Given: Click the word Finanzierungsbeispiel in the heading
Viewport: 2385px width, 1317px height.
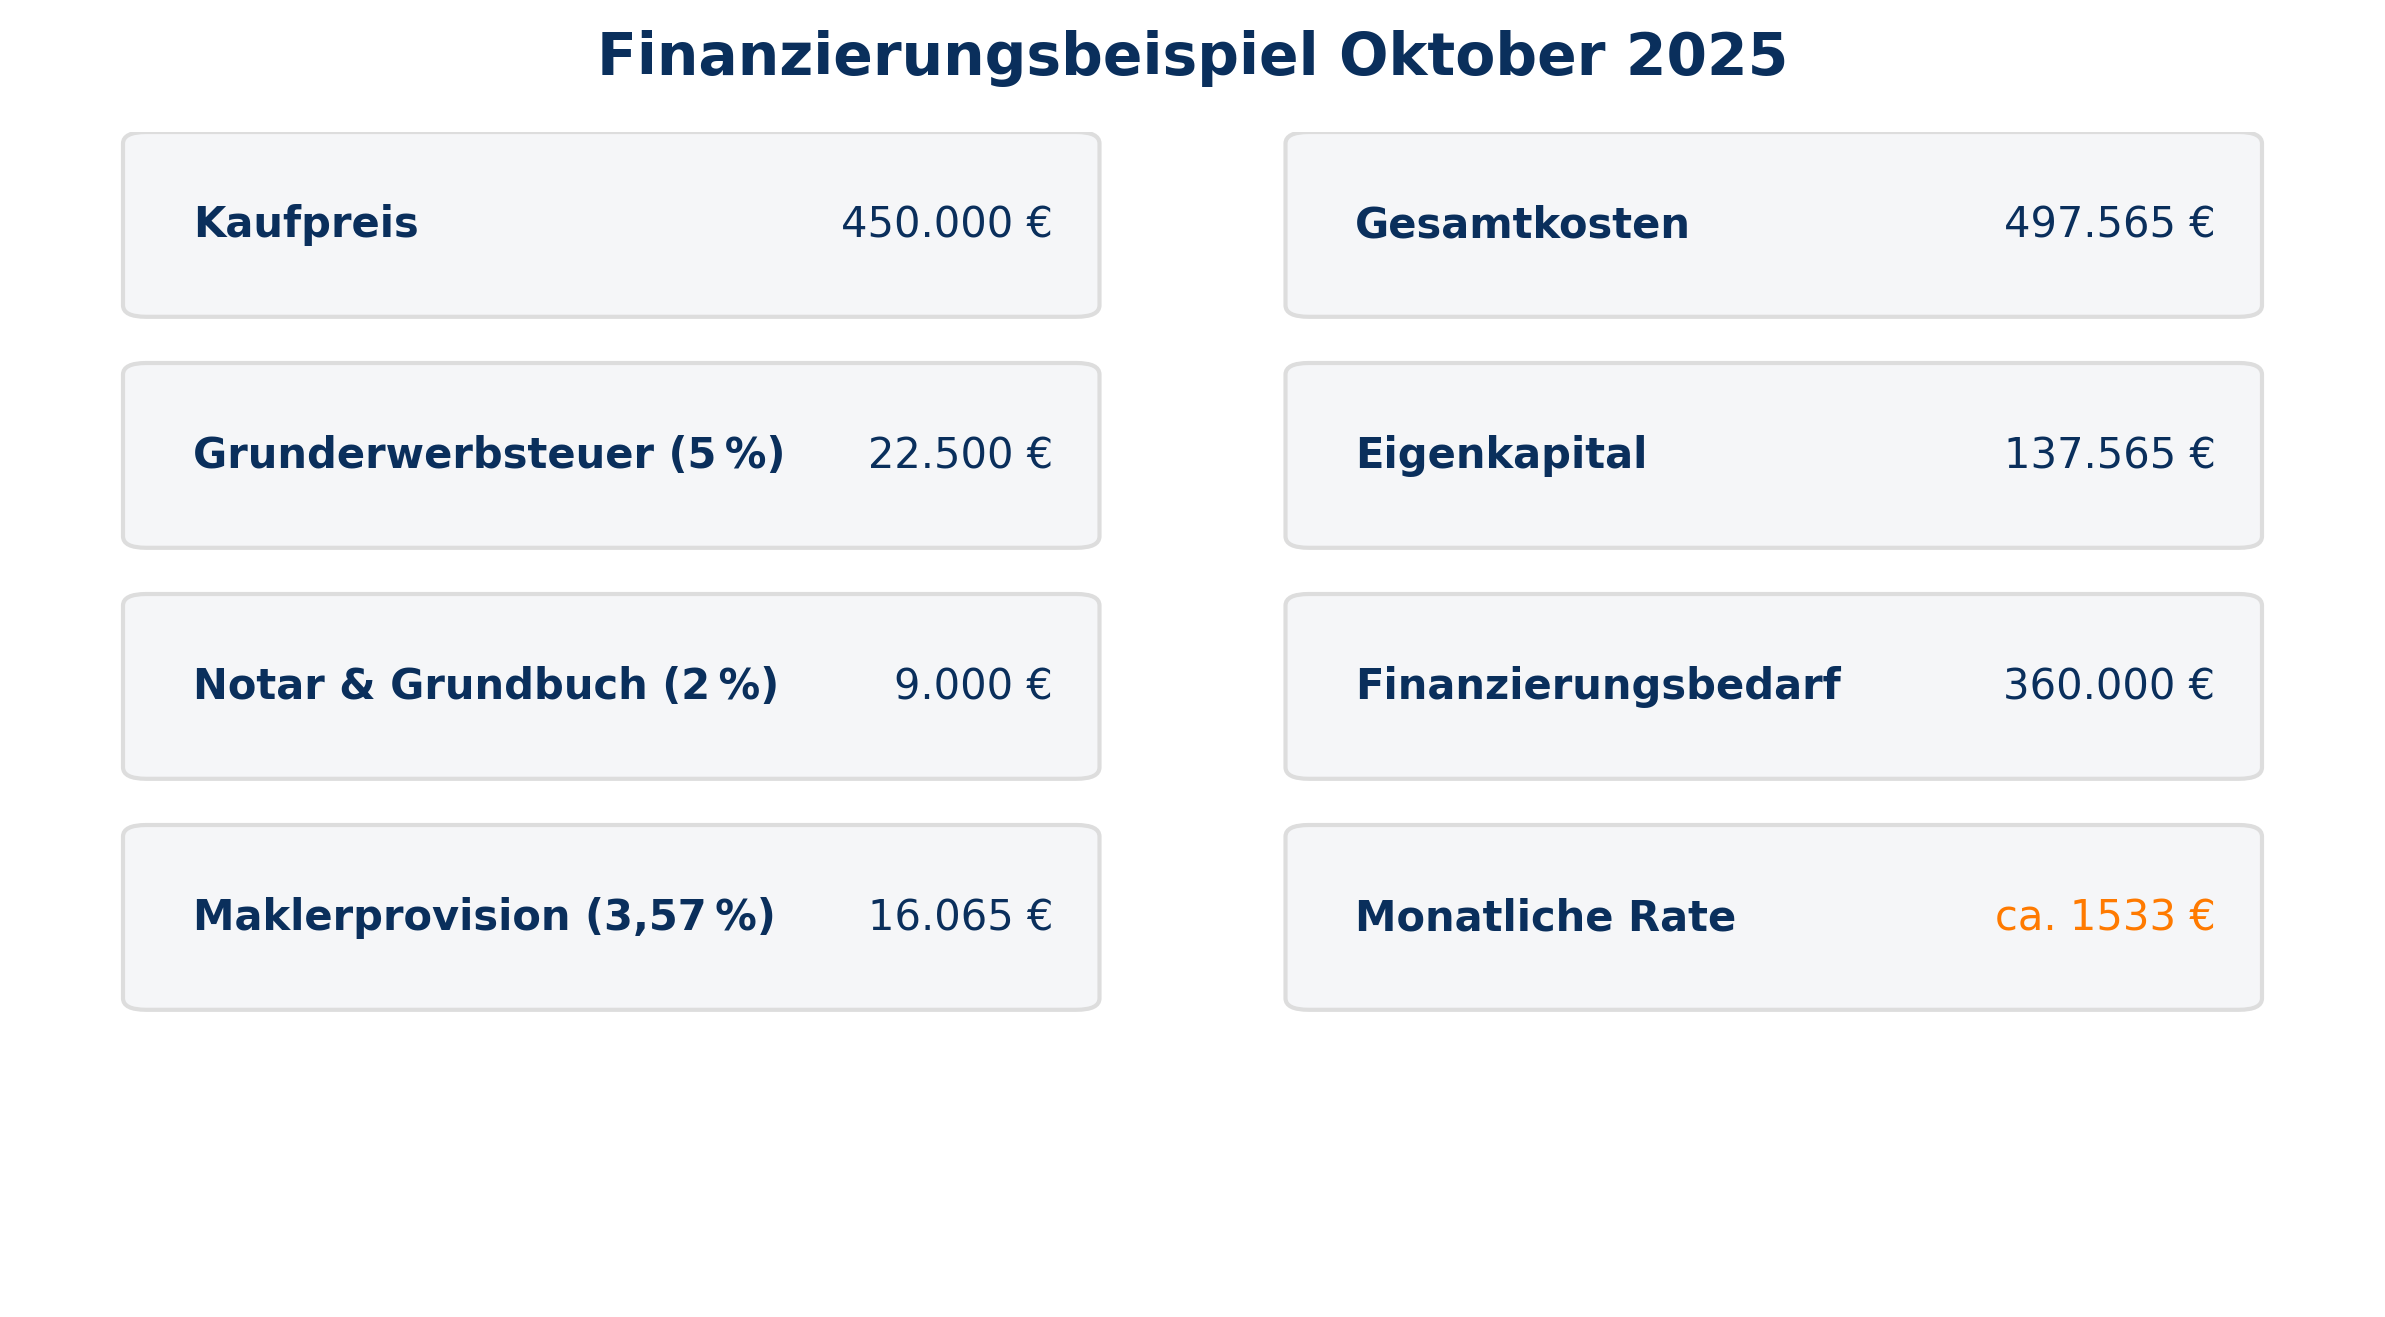Looking at the screenshot, I should tap(957, 57).
